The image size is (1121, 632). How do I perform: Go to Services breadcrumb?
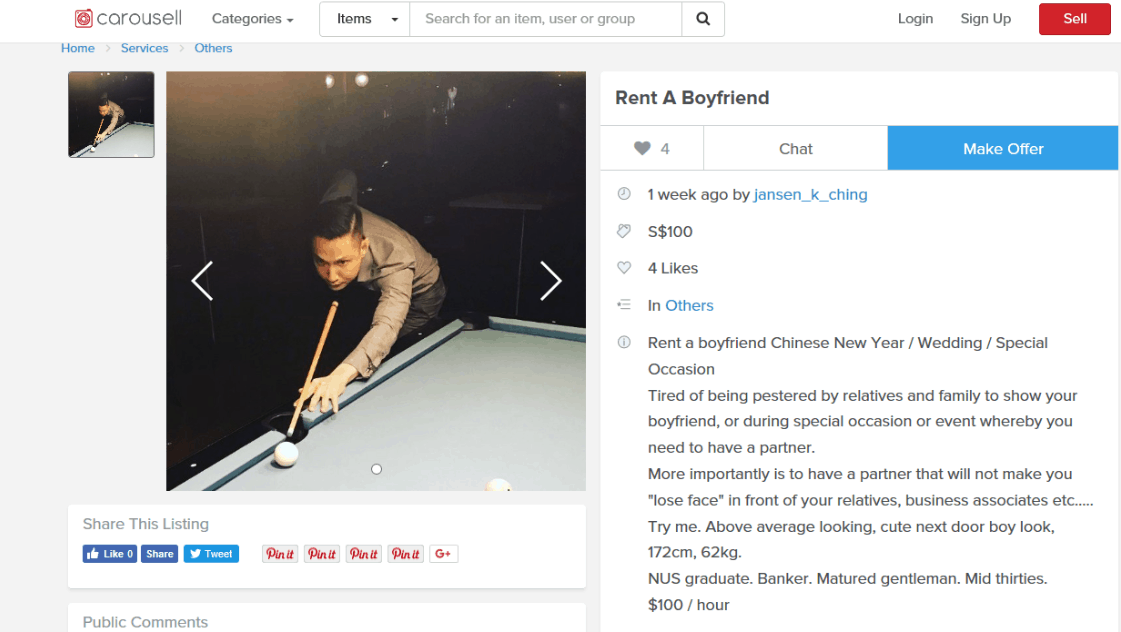pos(144,48)
